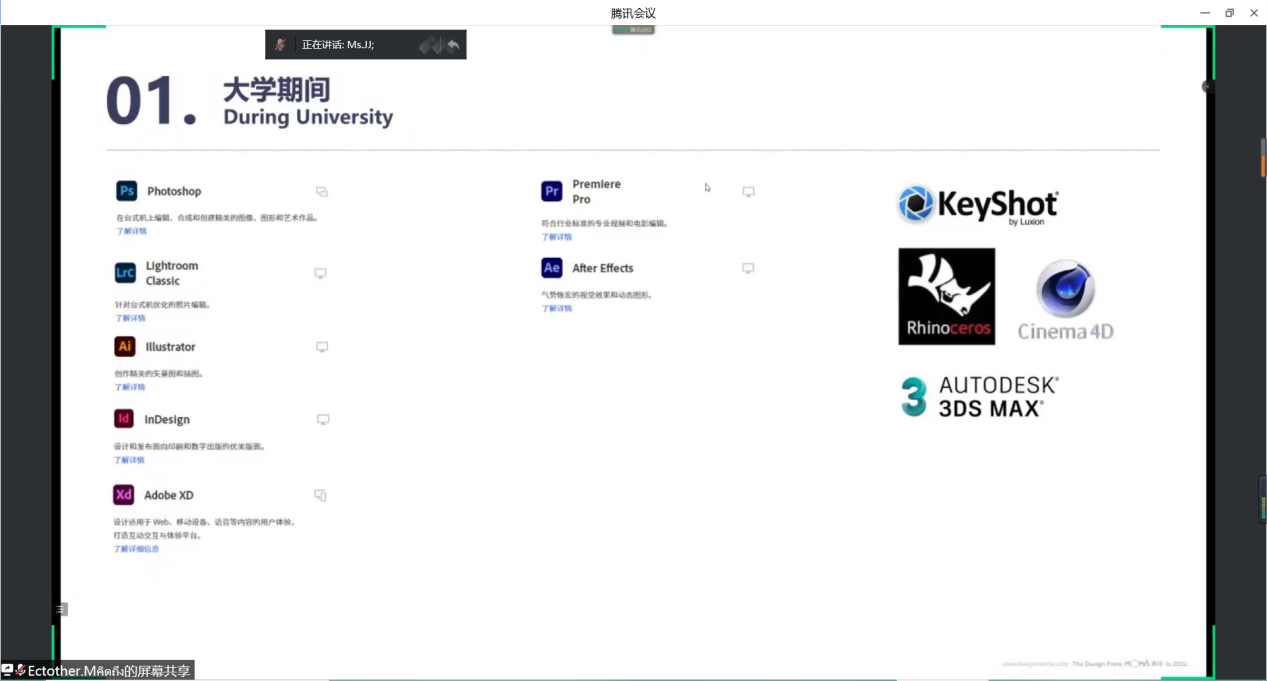Click the InDesign Id icon
Viewport: 1267px width, 681px height.
coord(124,419)
